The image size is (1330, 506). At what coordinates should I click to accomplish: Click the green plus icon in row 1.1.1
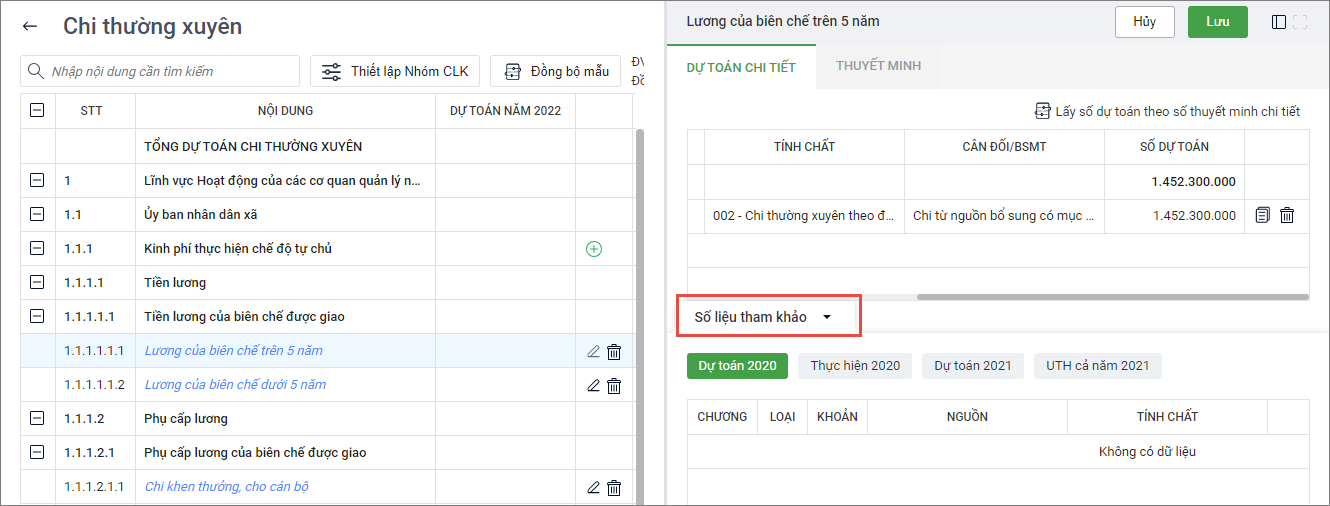[x=594, y=249]
